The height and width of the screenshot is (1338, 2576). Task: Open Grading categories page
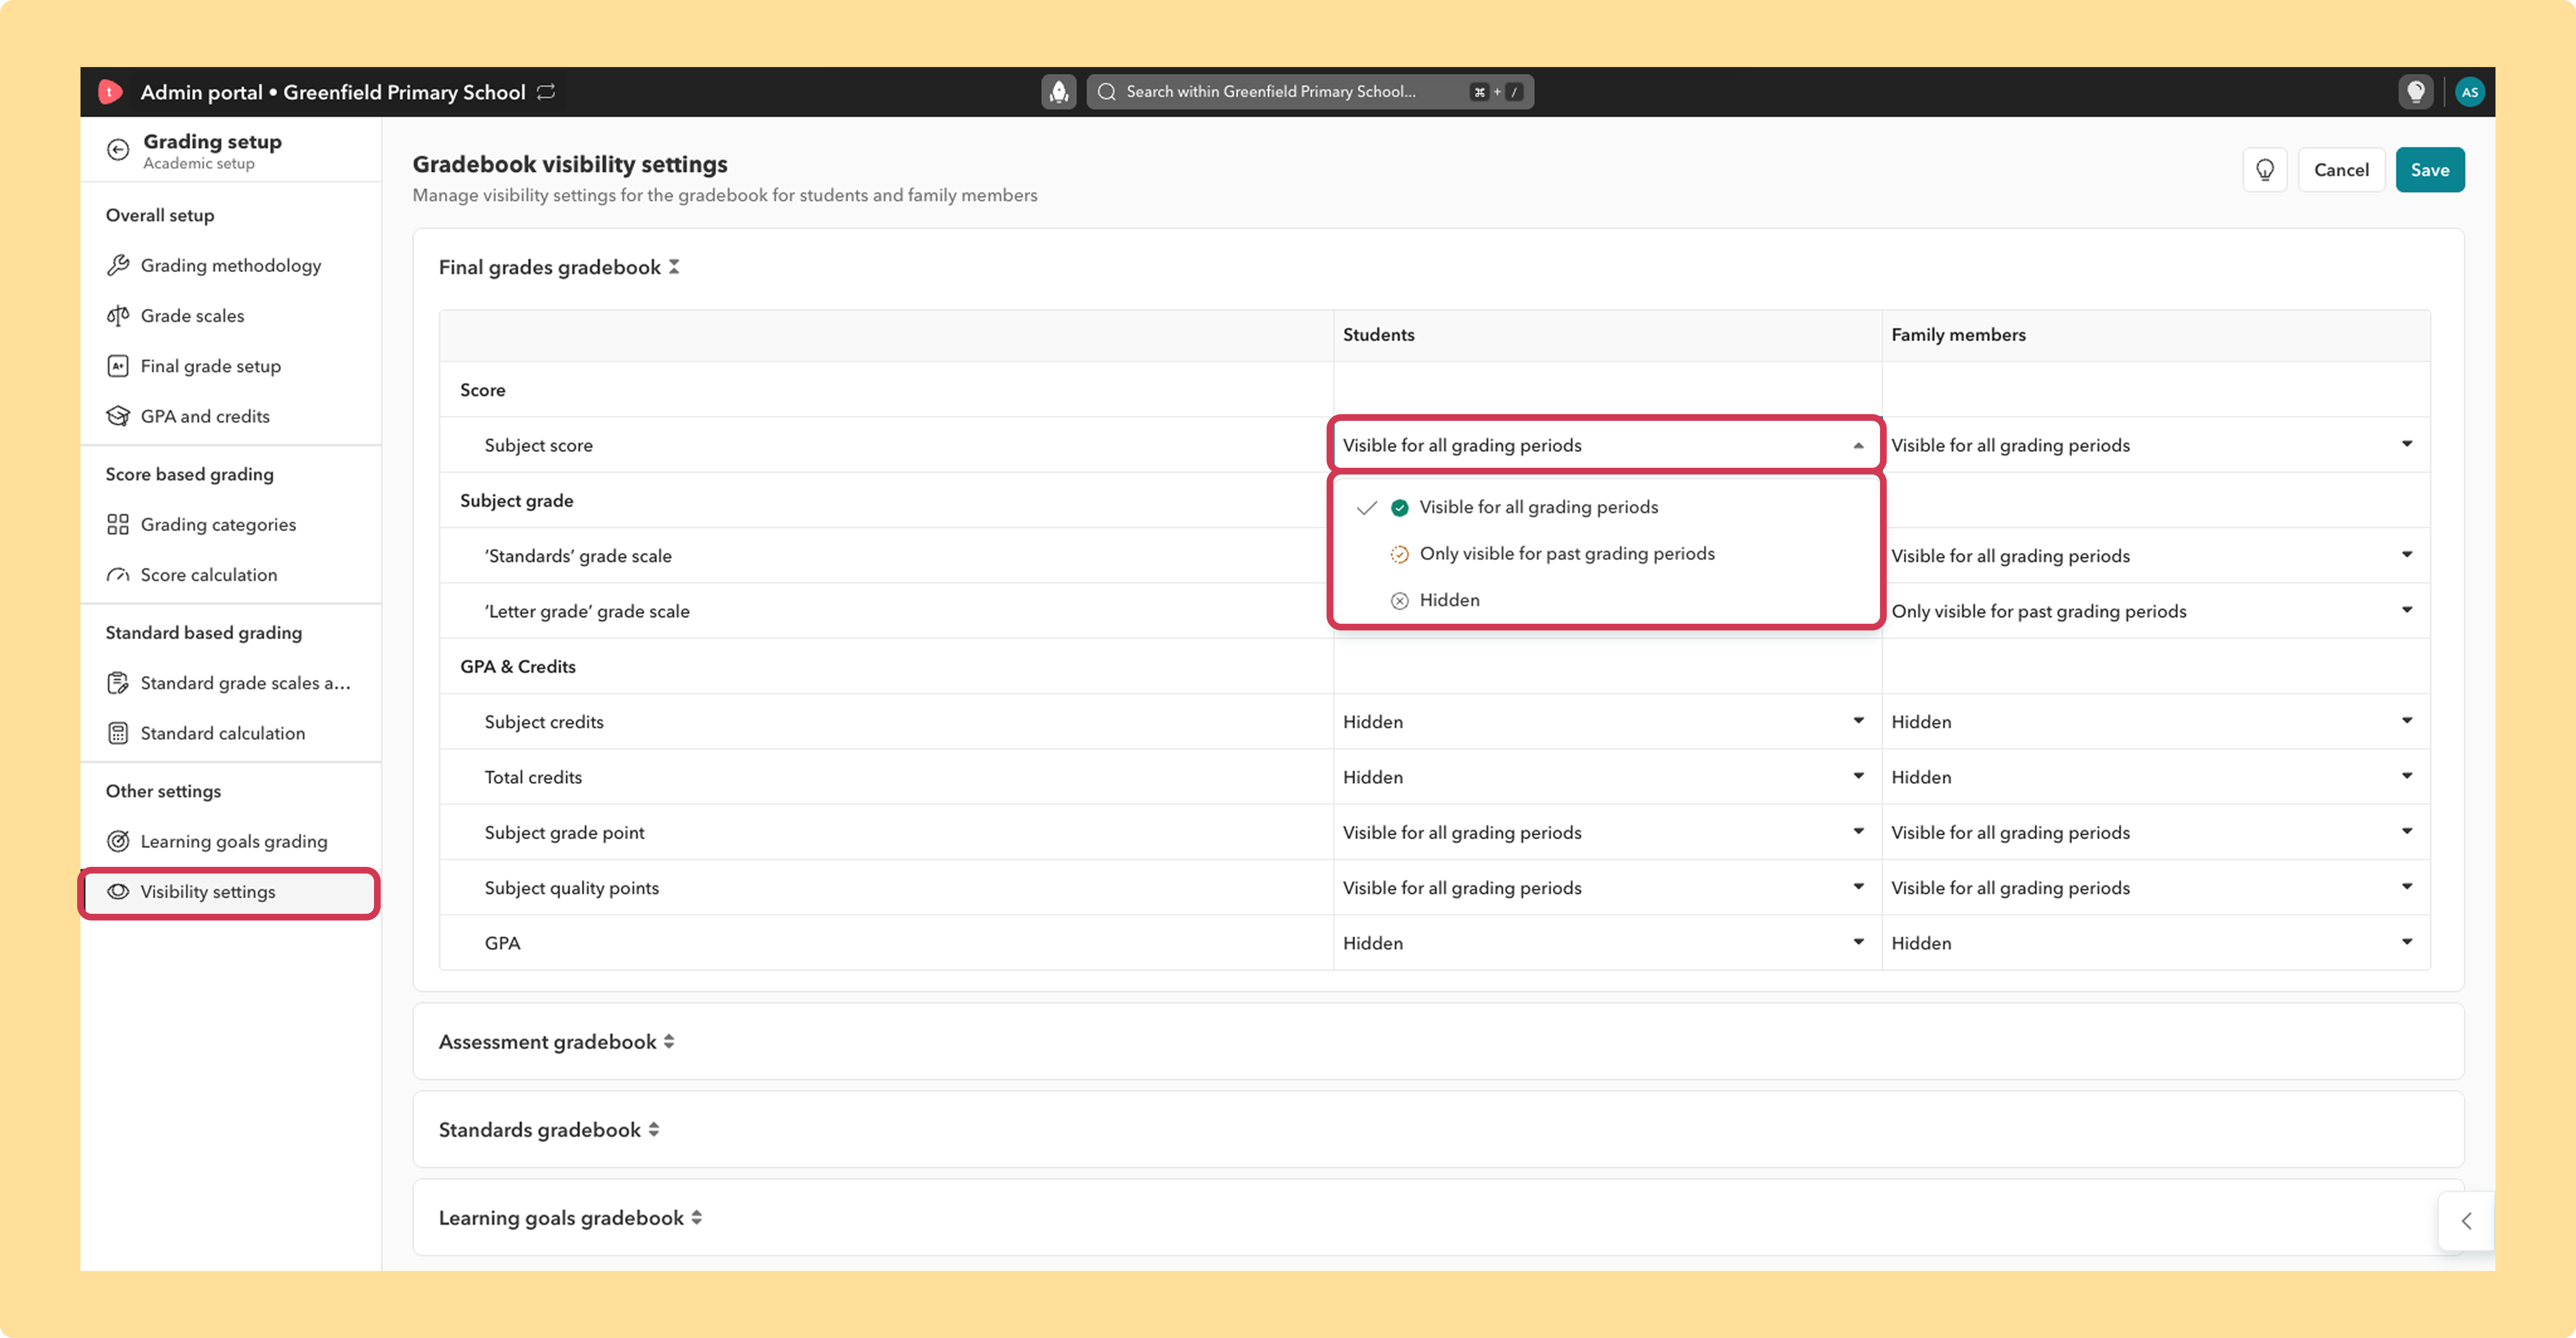tap(230, 525)
